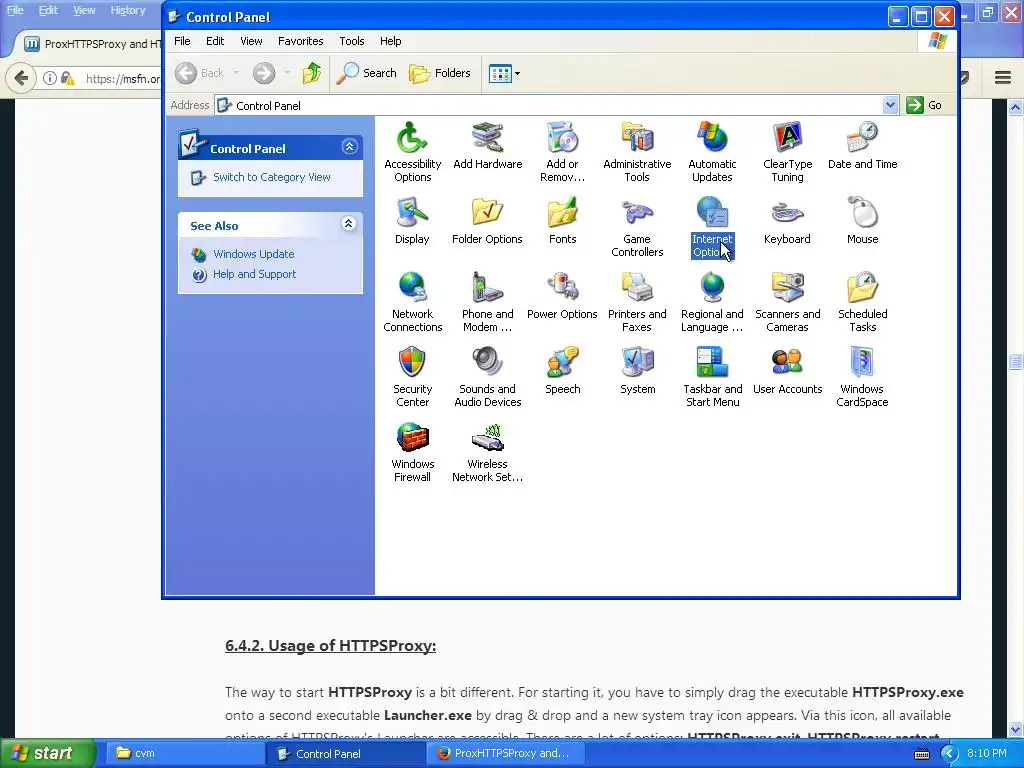
Task: Select Scheduled Tasks icon
Action: tap(862, 302)
